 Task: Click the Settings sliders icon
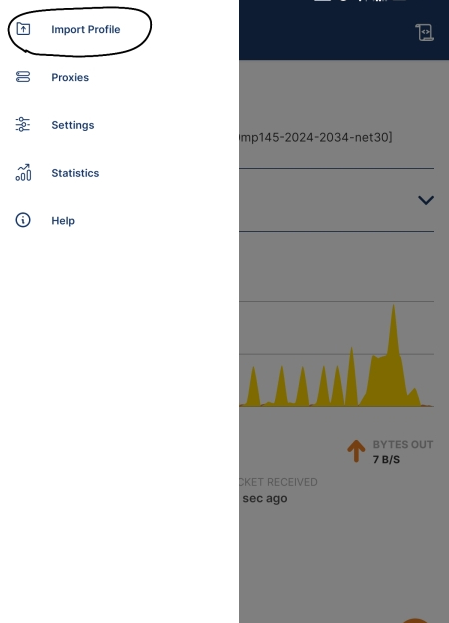click(x=23, y=124)
